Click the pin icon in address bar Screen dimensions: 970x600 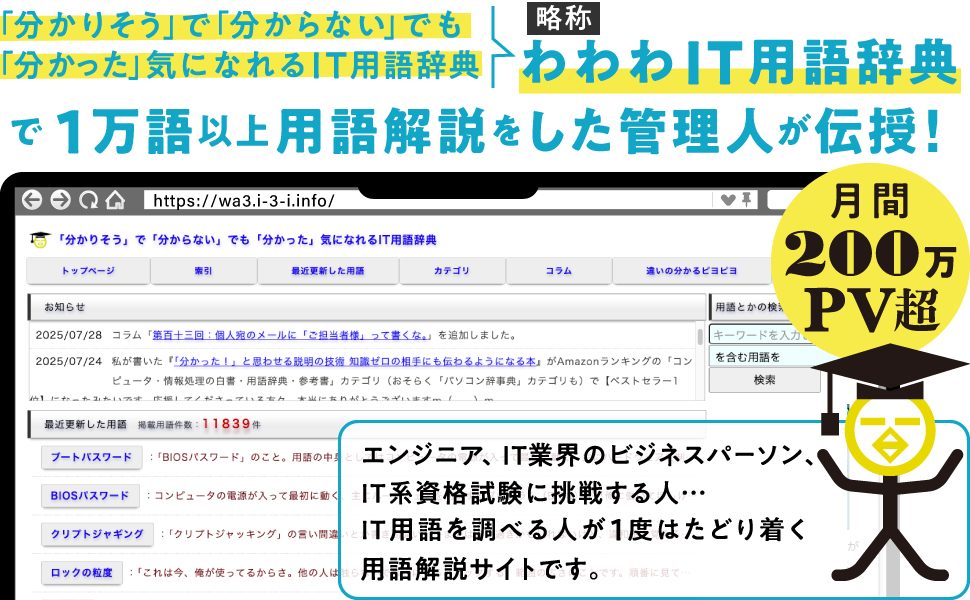(747, 200)
